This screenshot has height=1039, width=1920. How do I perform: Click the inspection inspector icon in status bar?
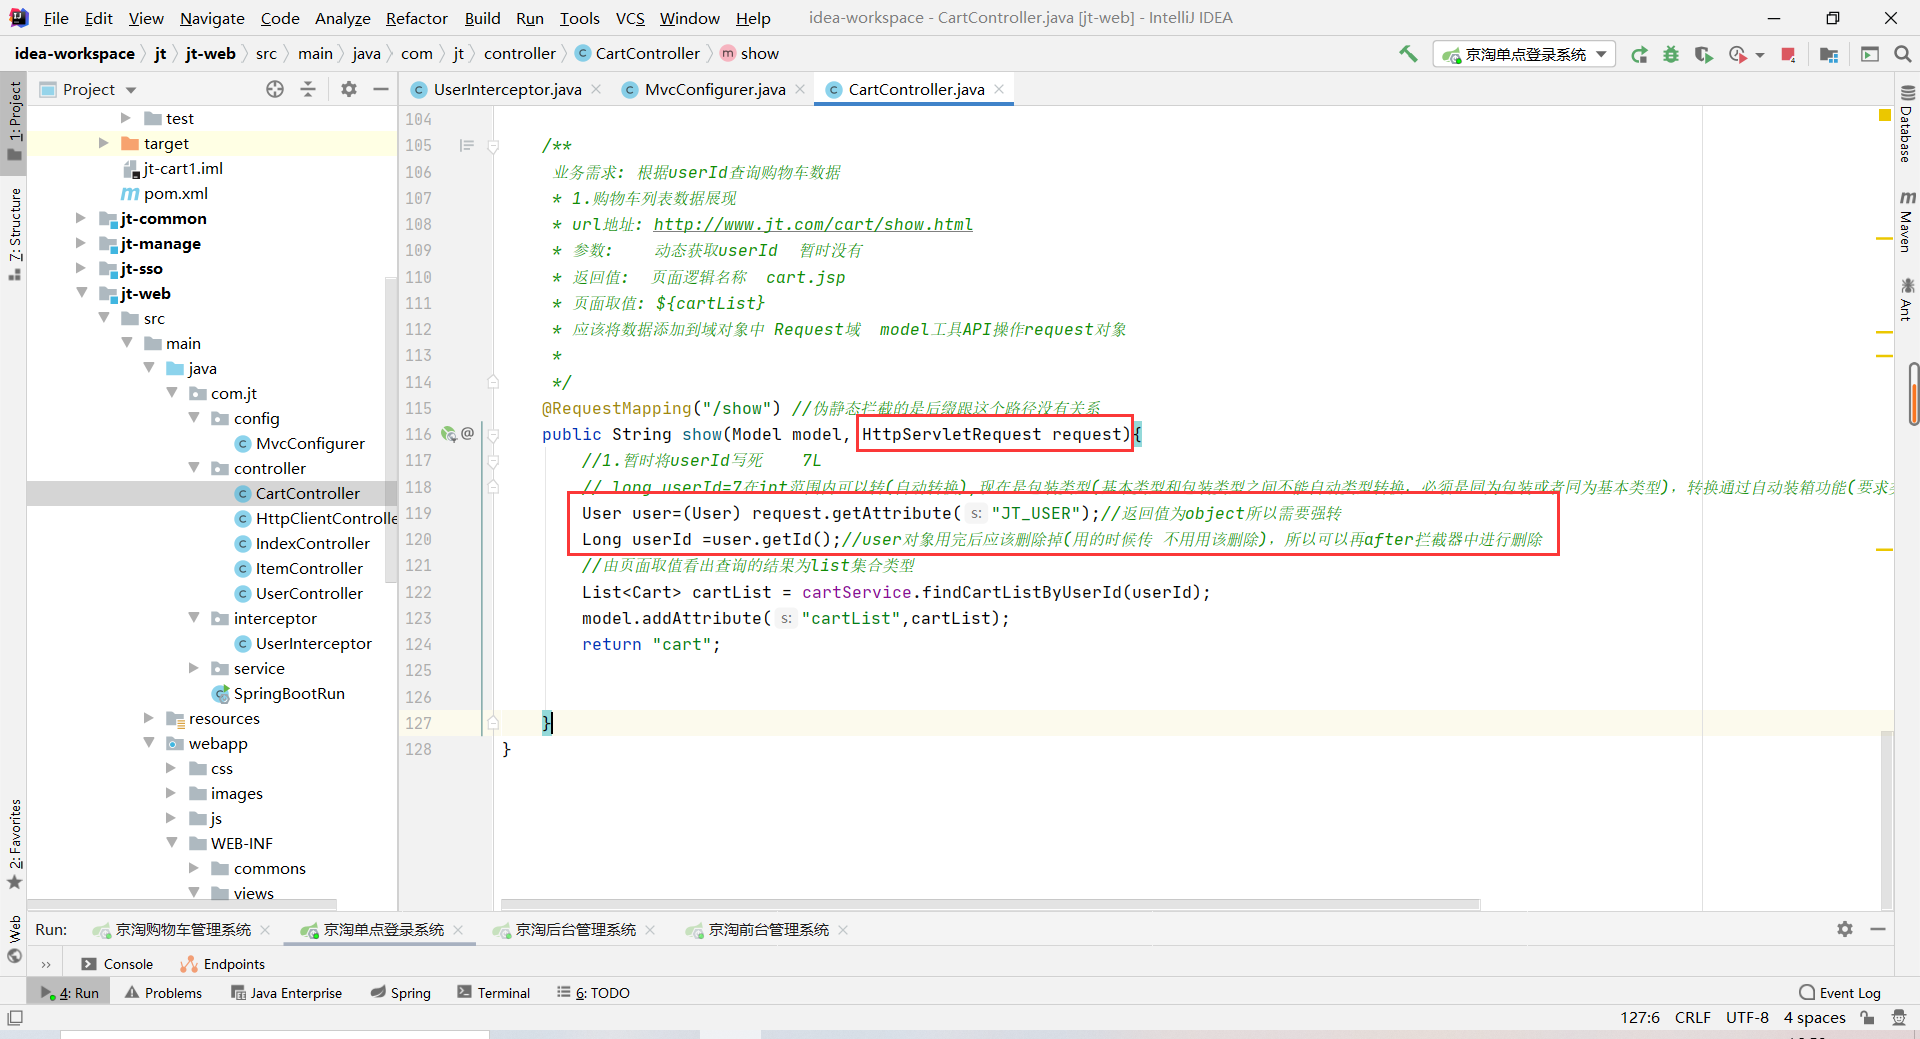pyautogui.click(x=1898, y=1018)
